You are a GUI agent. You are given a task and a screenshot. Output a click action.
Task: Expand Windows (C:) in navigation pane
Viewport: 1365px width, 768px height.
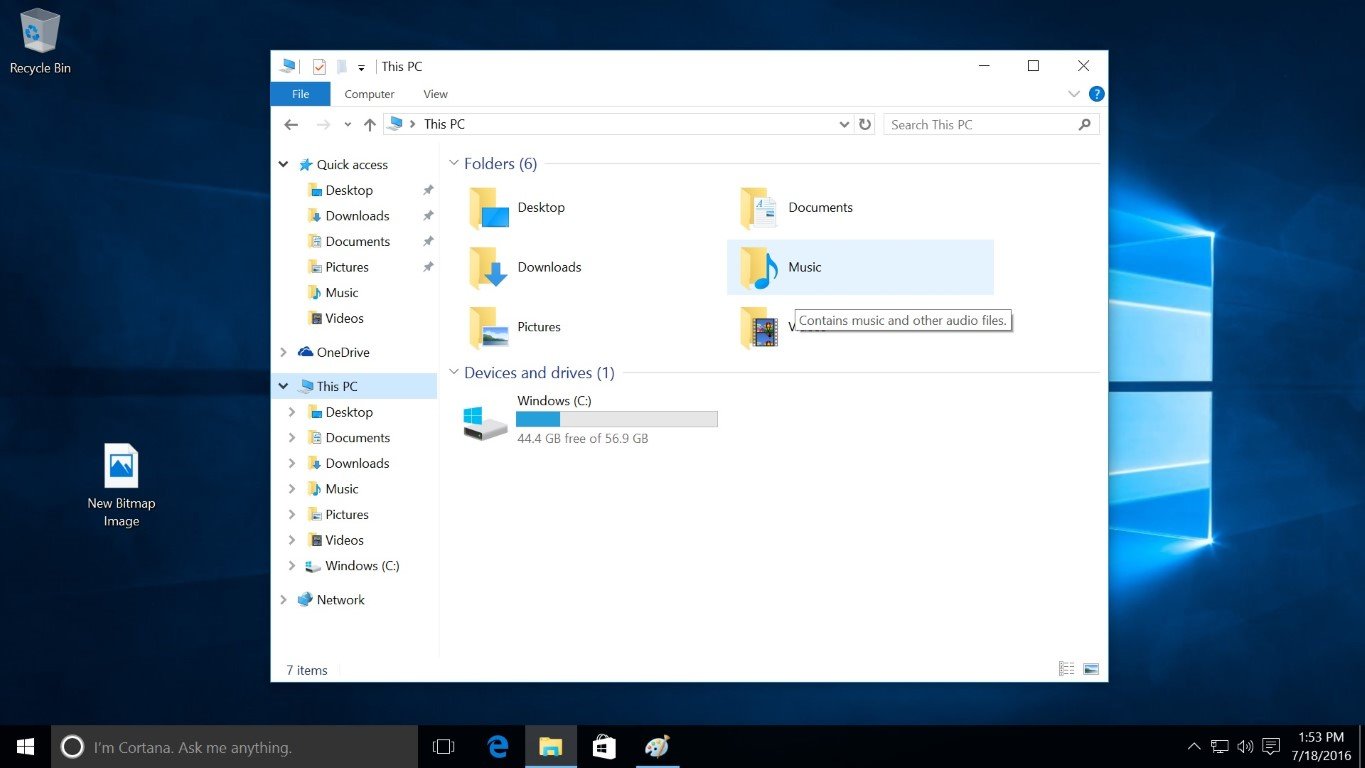pyautogui.click(x=292, y=566)
